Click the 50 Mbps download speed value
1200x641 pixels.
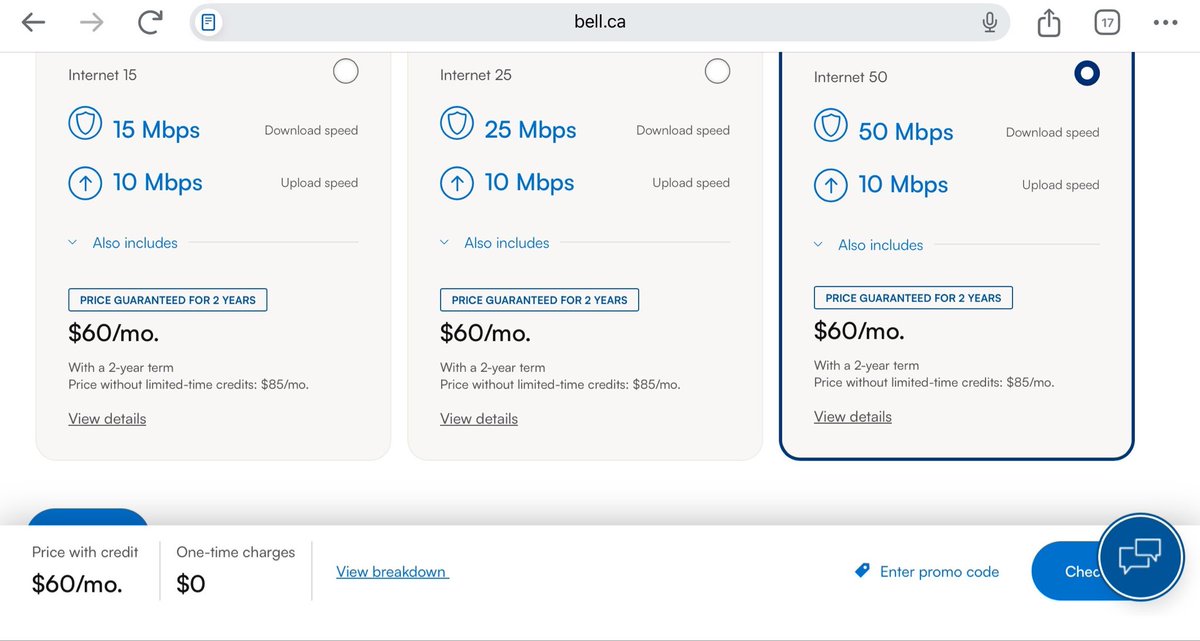906,132
